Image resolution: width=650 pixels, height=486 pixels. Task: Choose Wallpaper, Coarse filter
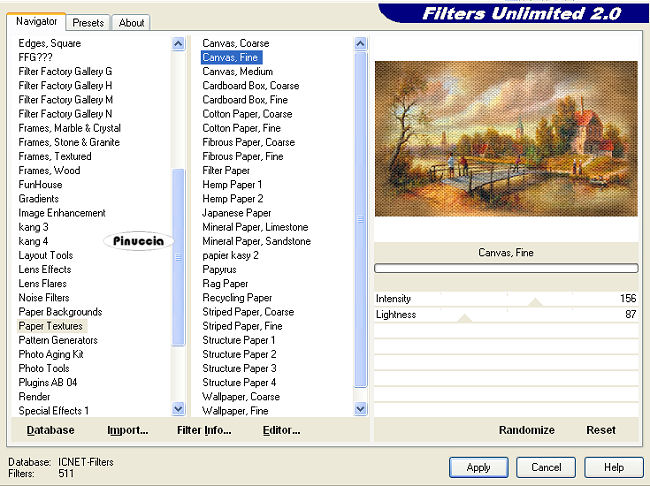tap(241, 396)
